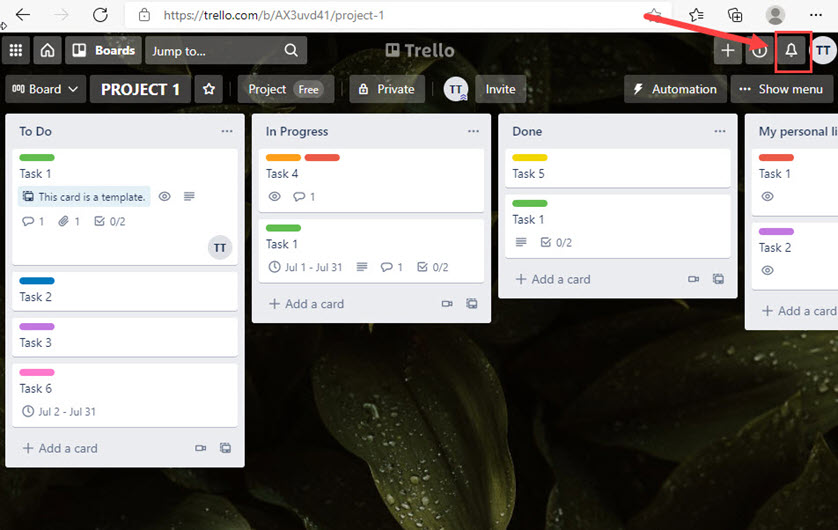838x530 pixels.
Task: Click the orange label on Task 4
Action: 283,158
